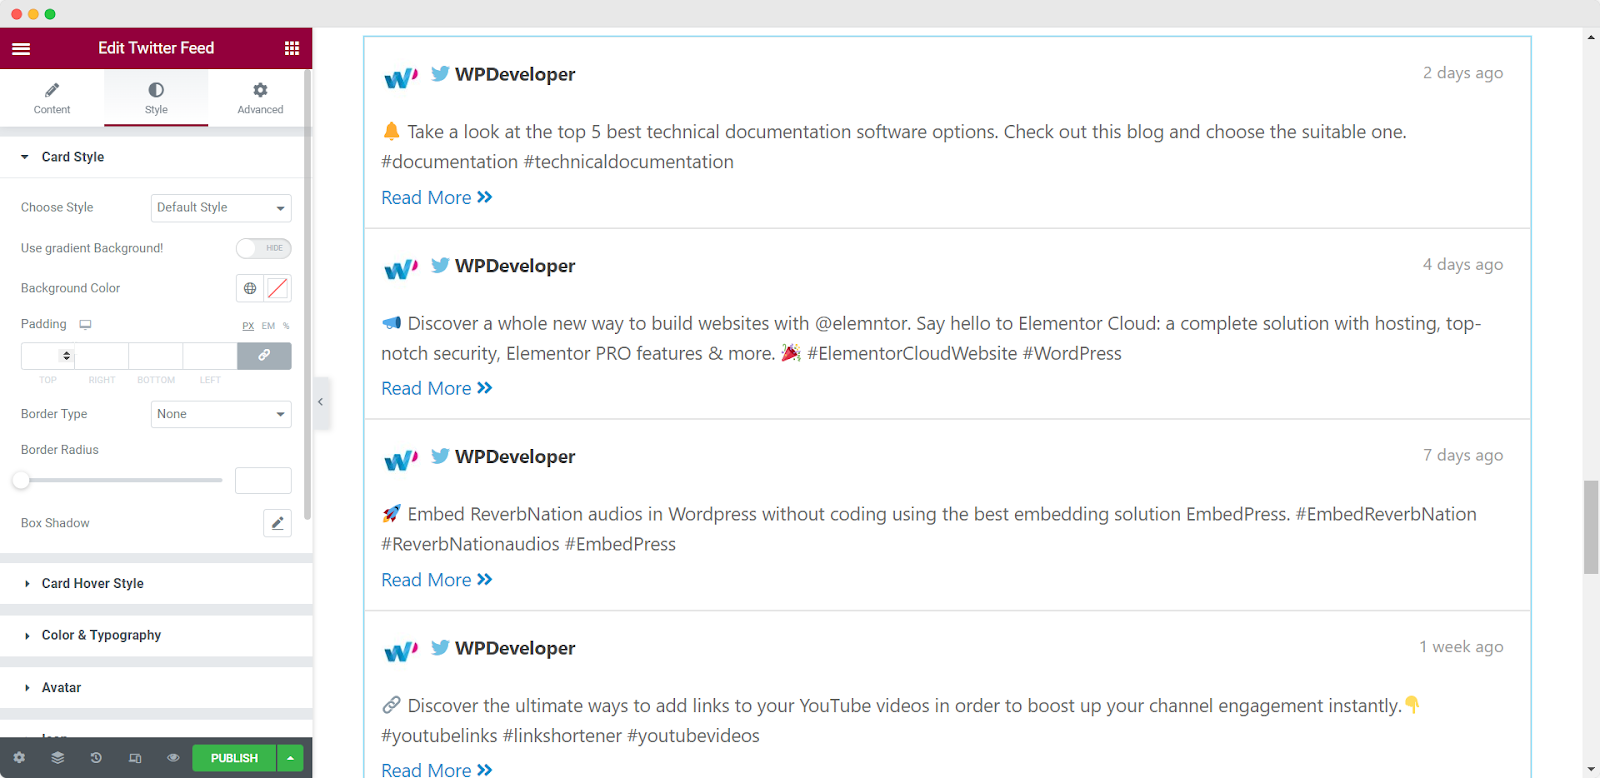Click the '7 days ago' timestamp

1463,455
